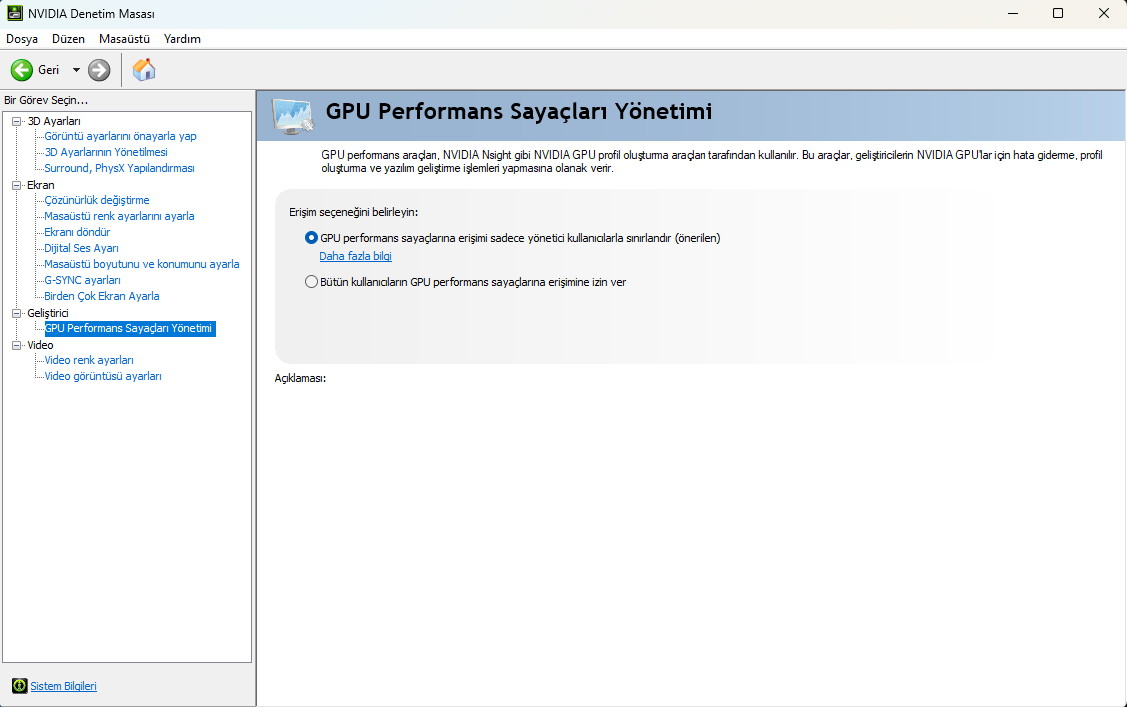
Task: Click the Sistem Bilgileri icon
Action: [19, 686]
